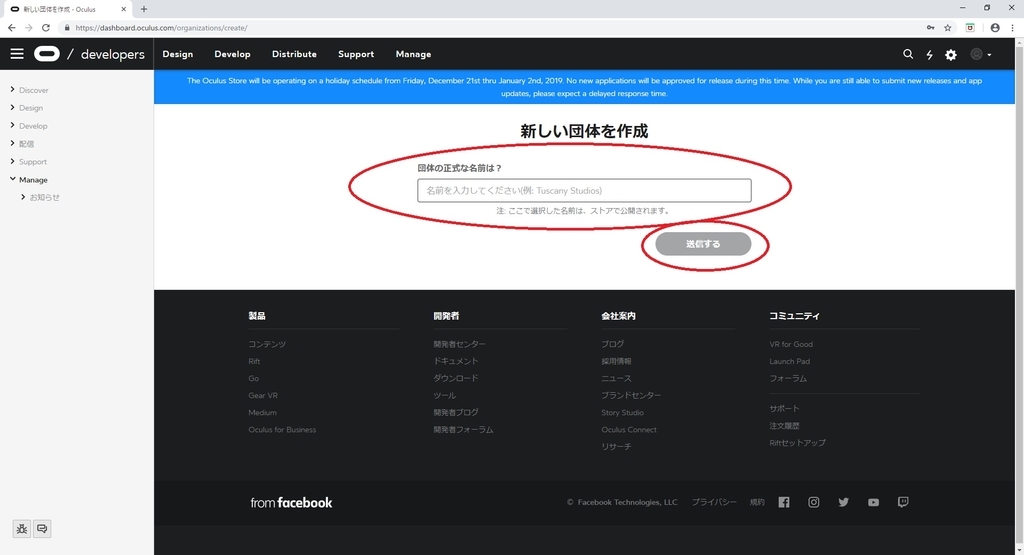Reload the page

46,27
